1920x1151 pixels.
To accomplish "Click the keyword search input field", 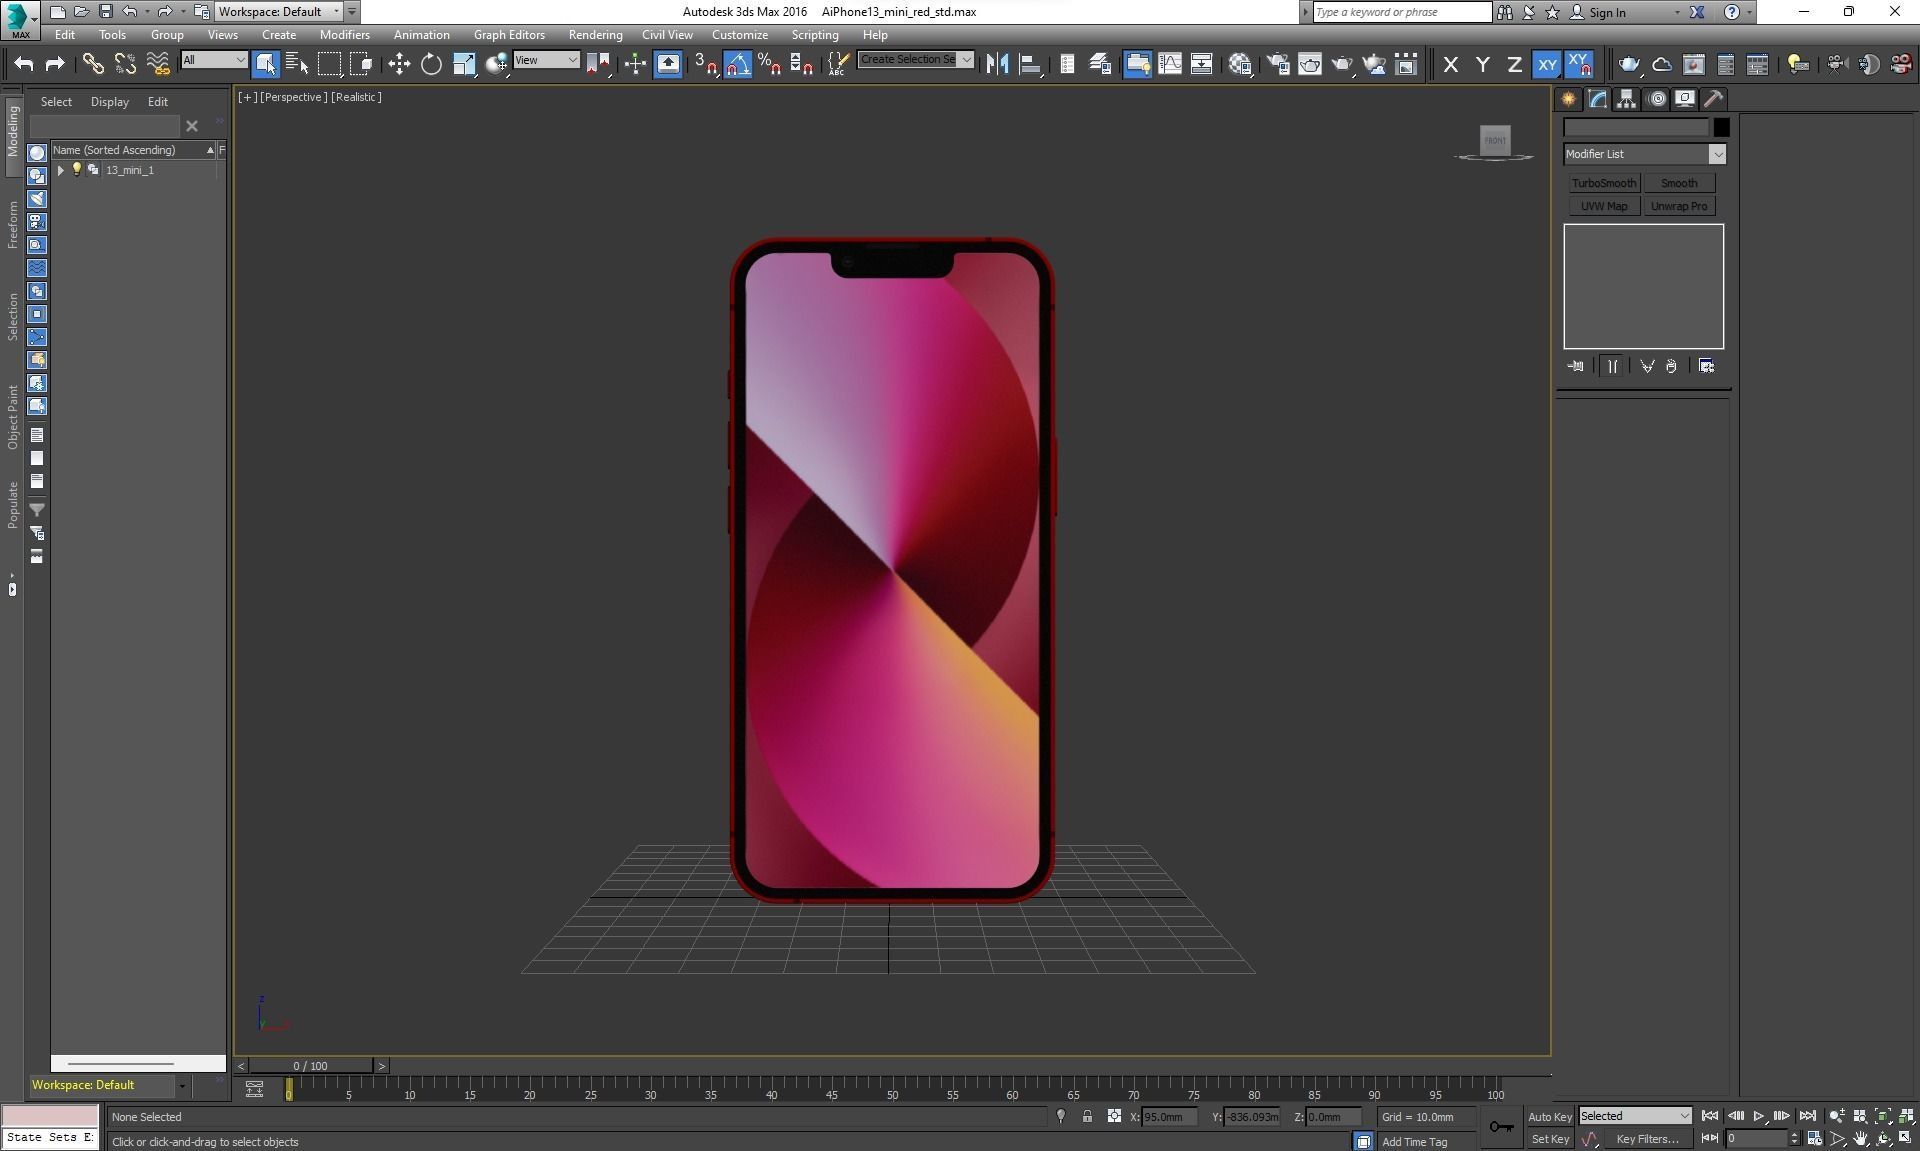I will coord(1401,12).
